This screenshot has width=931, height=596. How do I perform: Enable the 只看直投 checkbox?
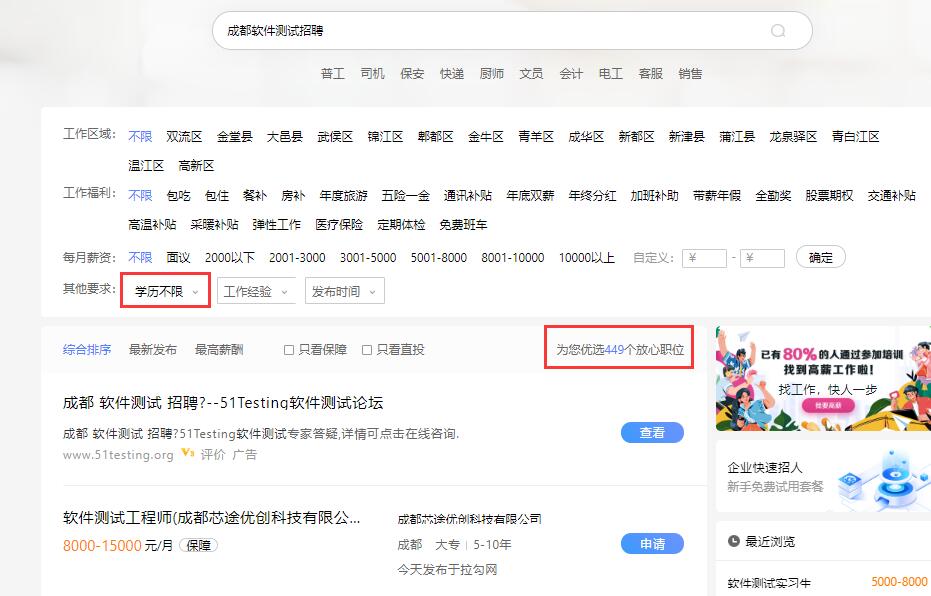tap(367, 350)
